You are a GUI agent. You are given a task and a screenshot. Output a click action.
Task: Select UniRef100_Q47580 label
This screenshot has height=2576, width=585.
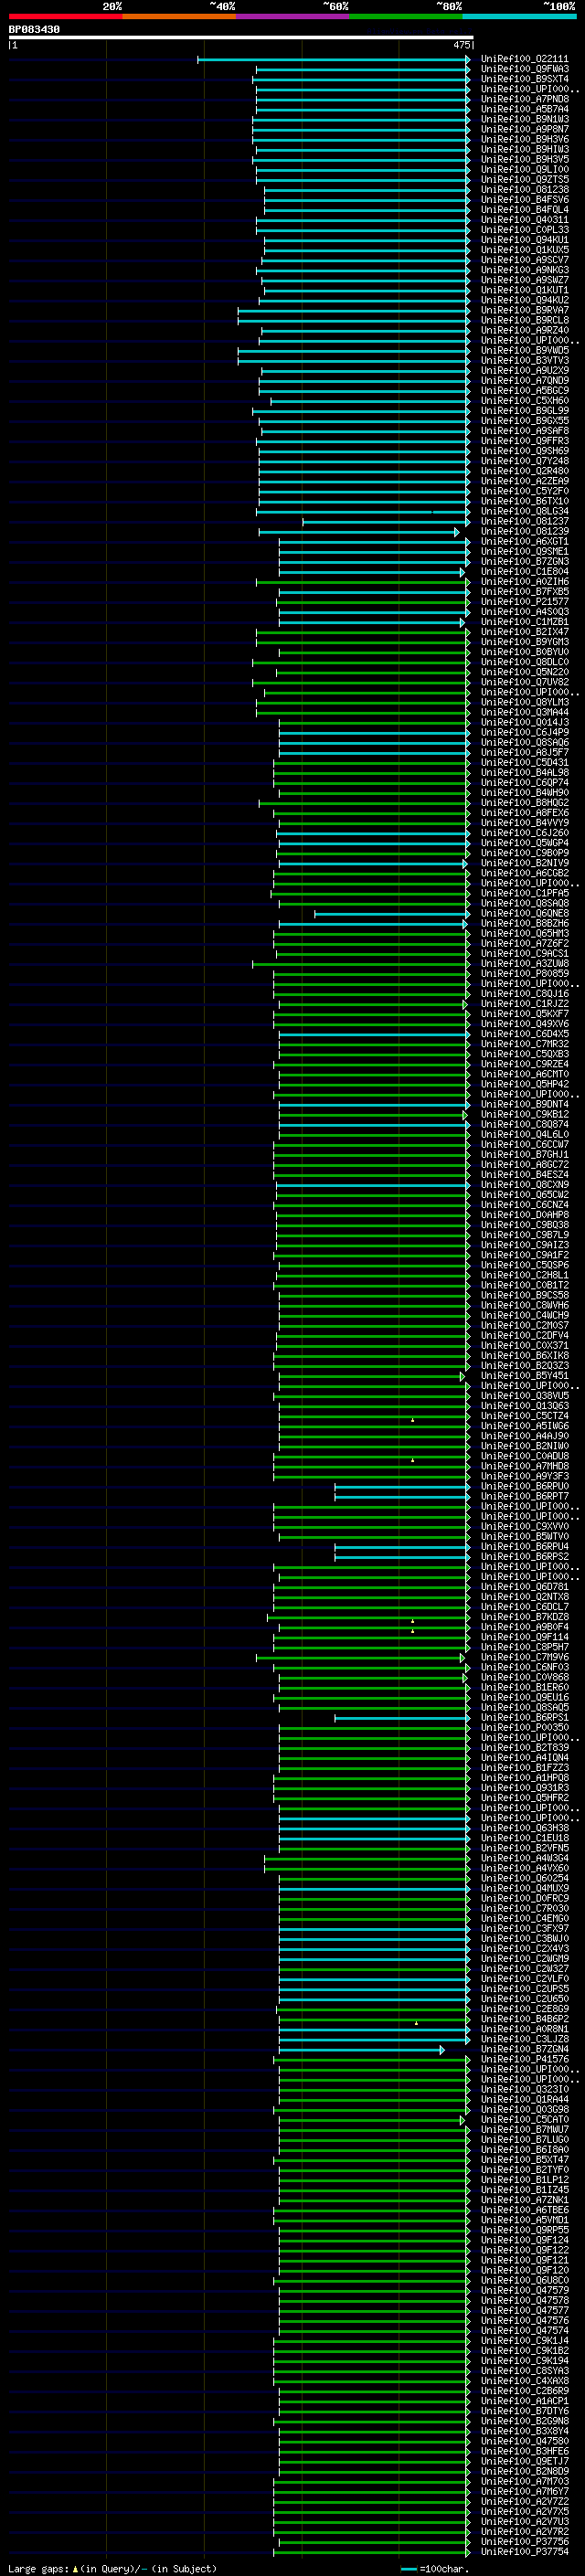click(524, 2441)
